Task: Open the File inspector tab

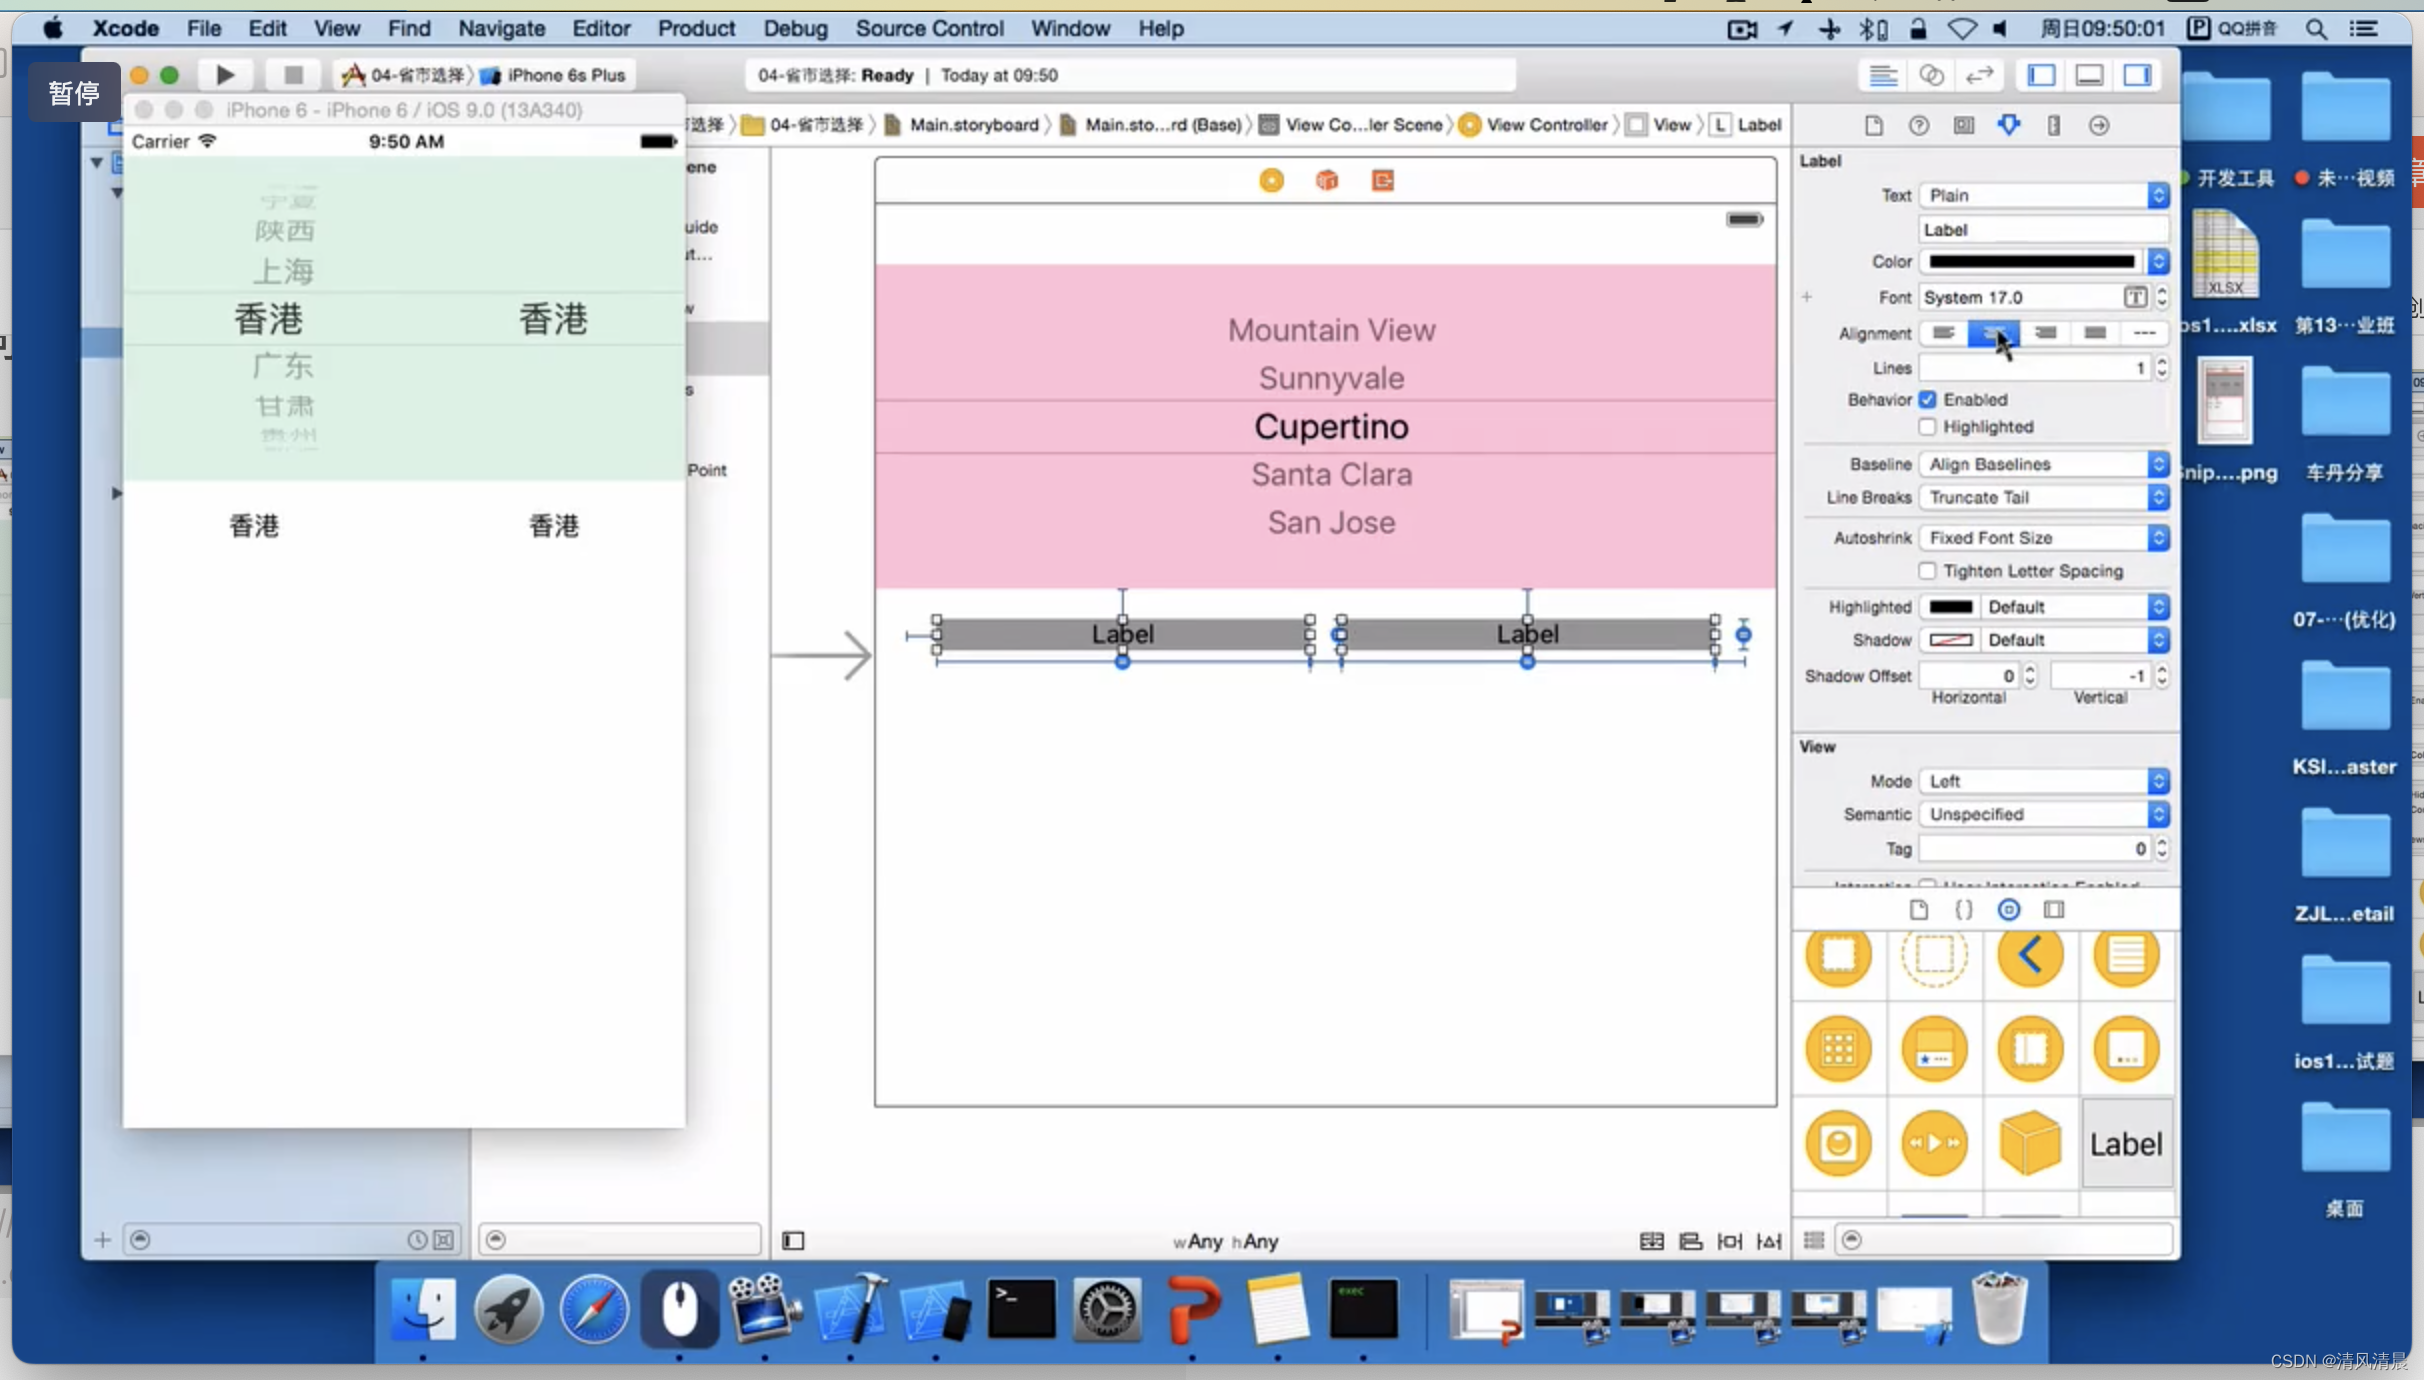Action: pyautogui.click(x=1873, y=125)
